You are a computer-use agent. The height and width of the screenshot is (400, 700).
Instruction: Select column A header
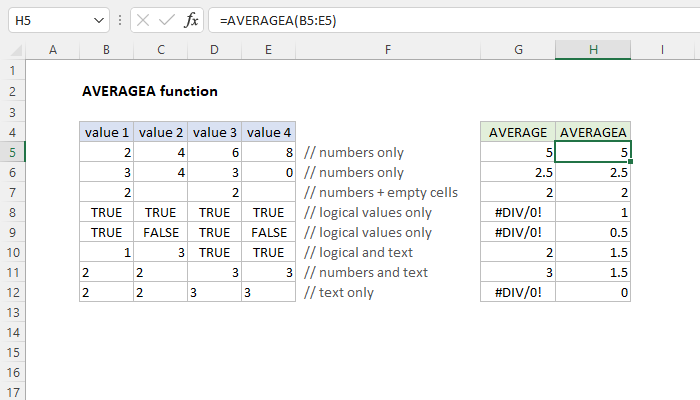click(53, 50)
